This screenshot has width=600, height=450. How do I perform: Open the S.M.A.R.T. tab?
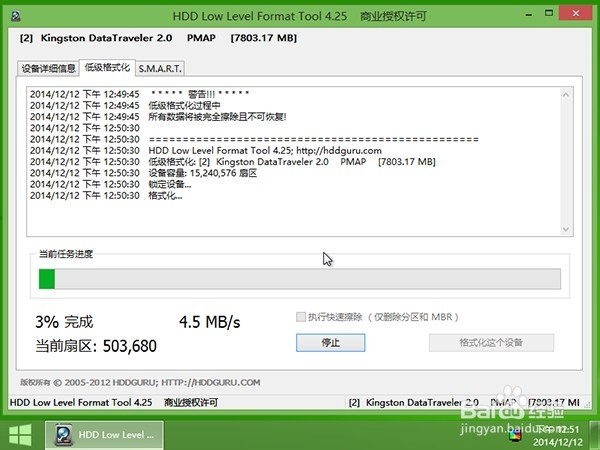click(160, 68)
